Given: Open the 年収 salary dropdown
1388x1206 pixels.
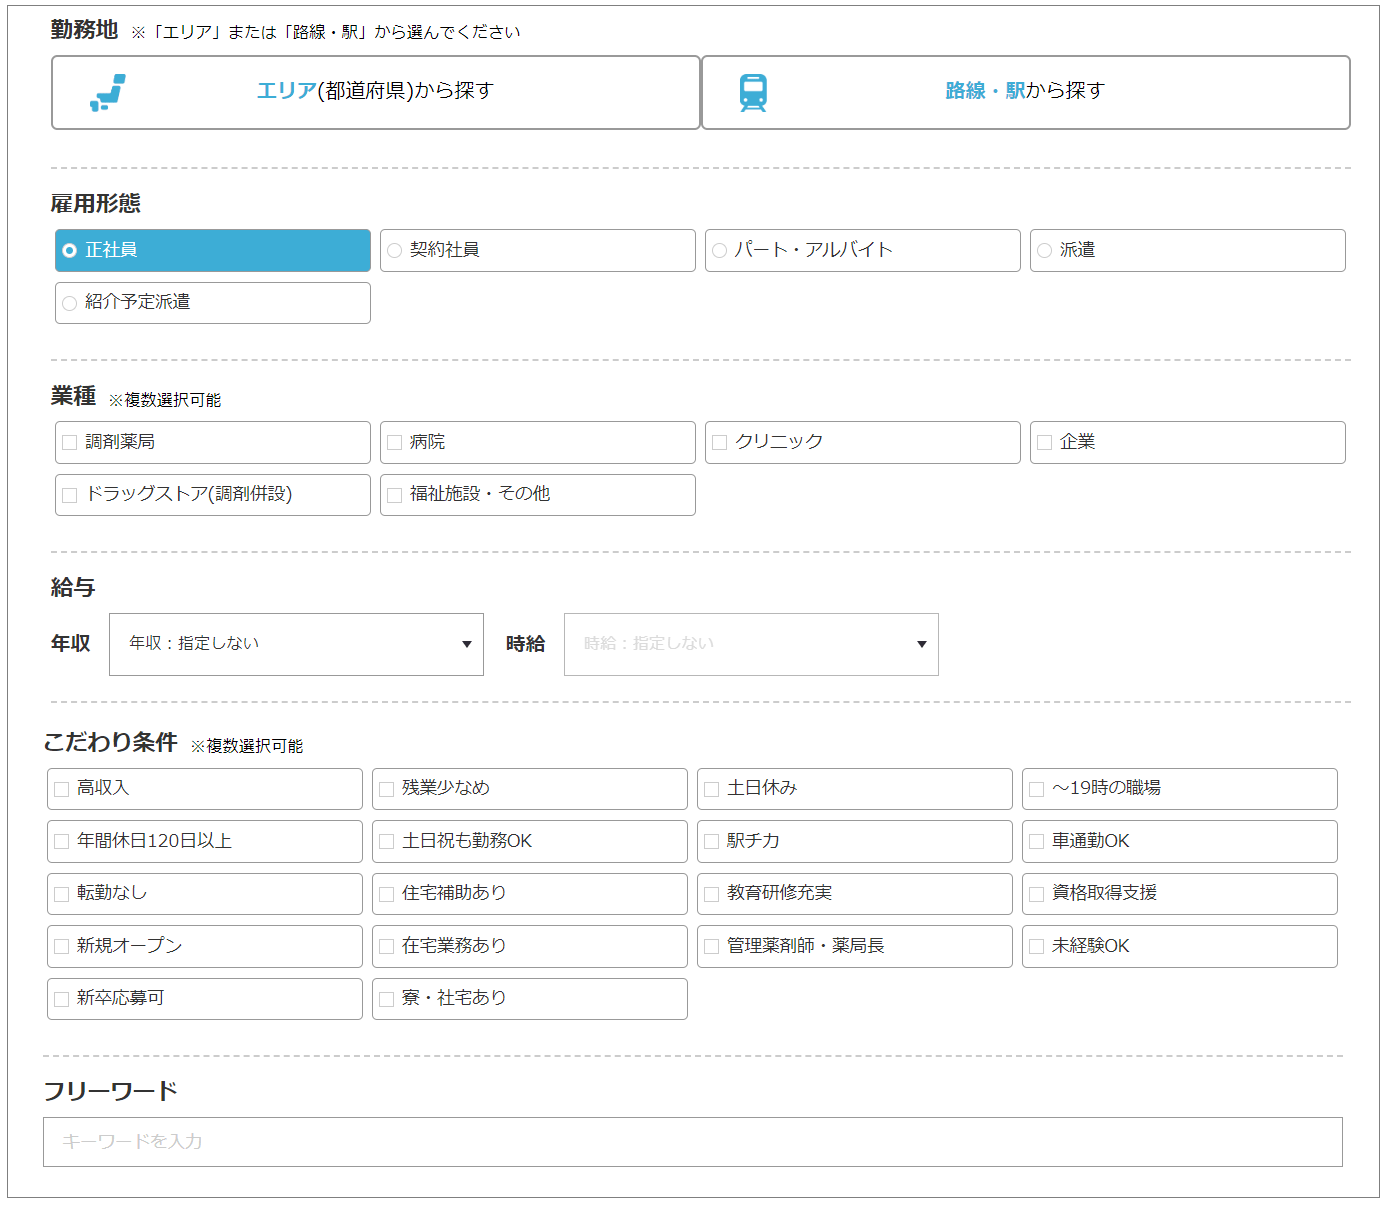Looking at the screenshot, I should click(x=296, y=644).
